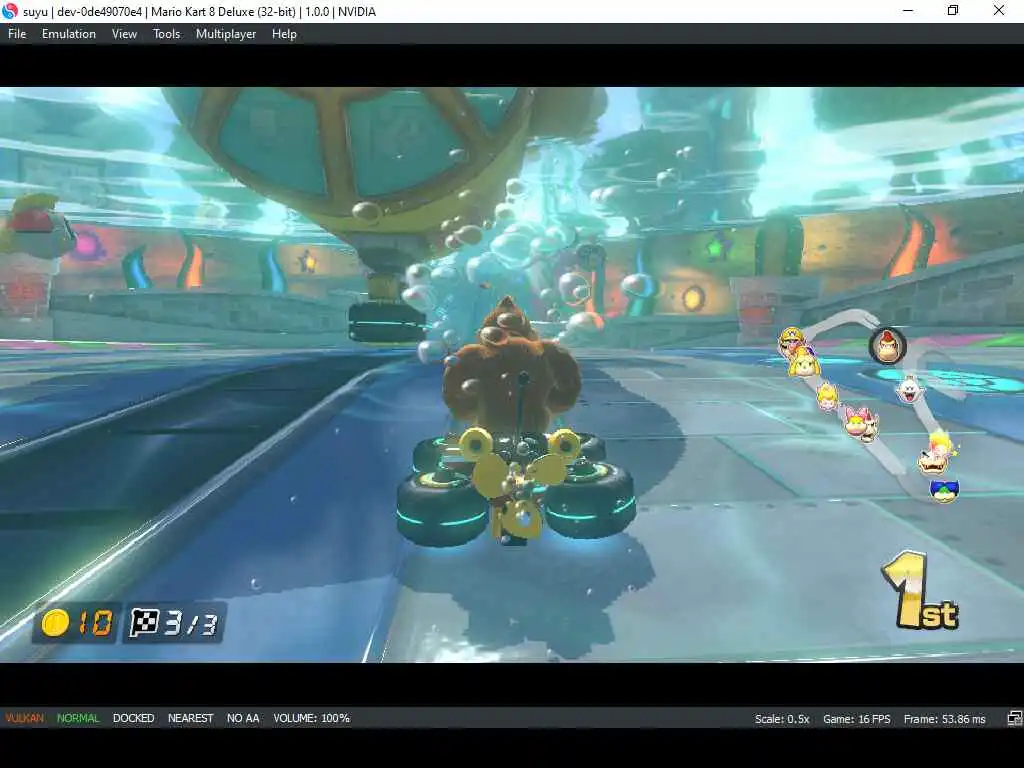Toggle the NORMAL GPU accuracy button
This screenshot has width=1024, height=768.
(78, 718)
